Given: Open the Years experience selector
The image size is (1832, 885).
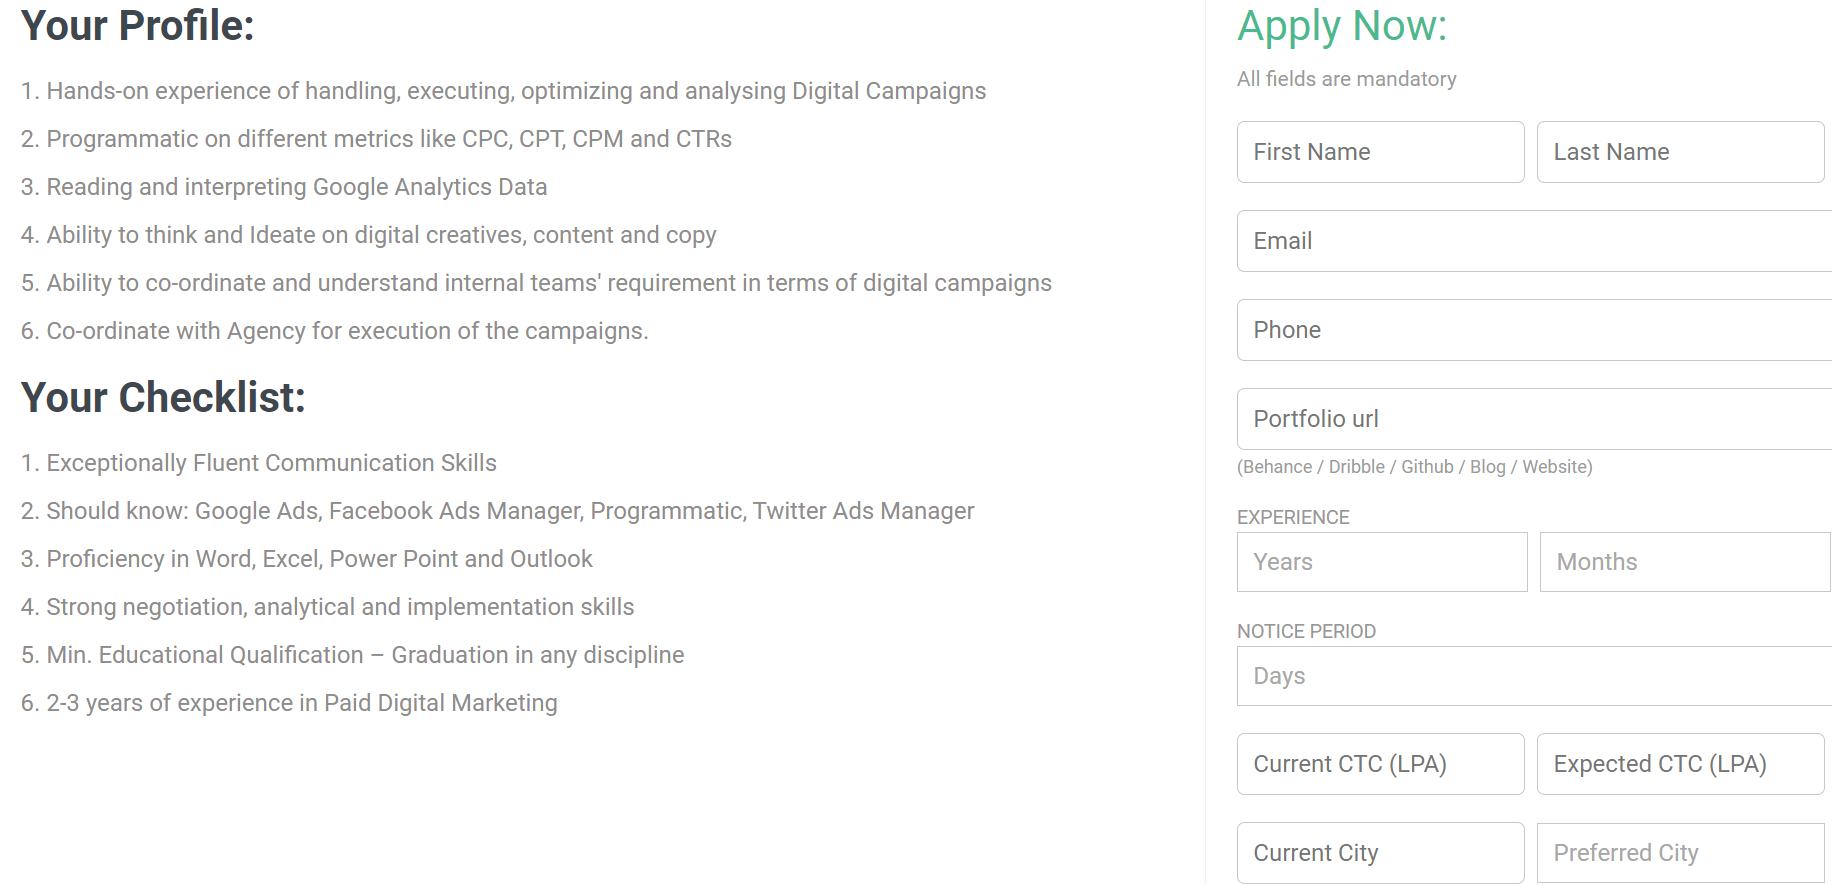Looking at the screenshot, I should point(1382,562).
